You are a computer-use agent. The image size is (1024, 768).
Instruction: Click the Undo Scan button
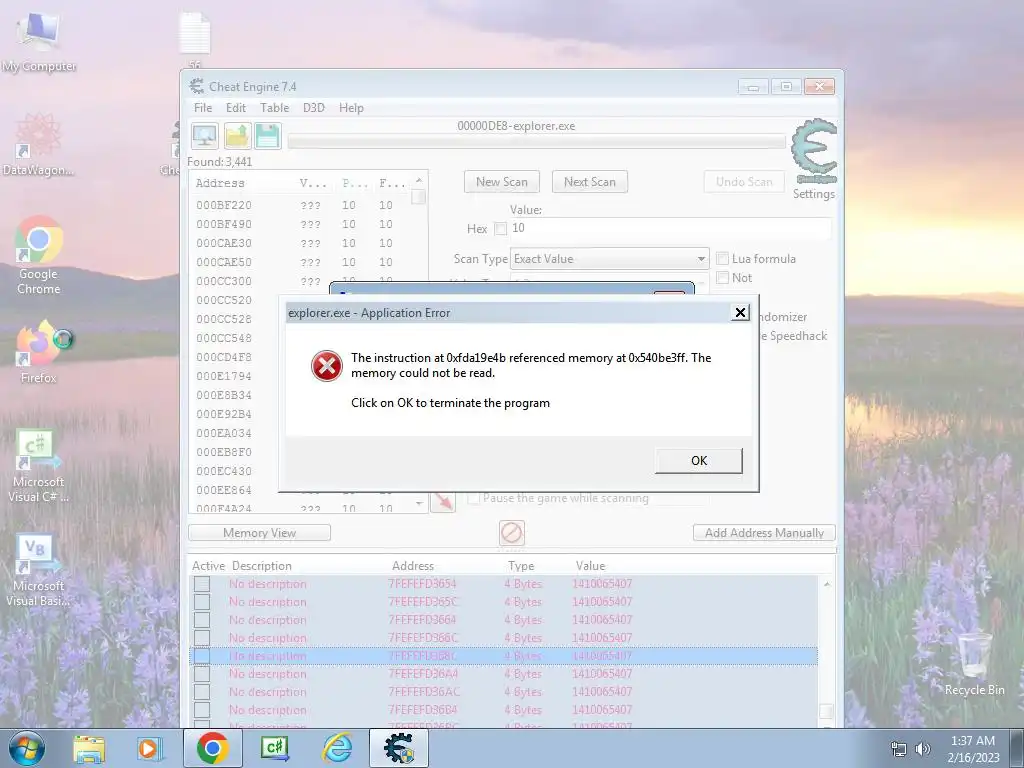click(x=744, y=182)
